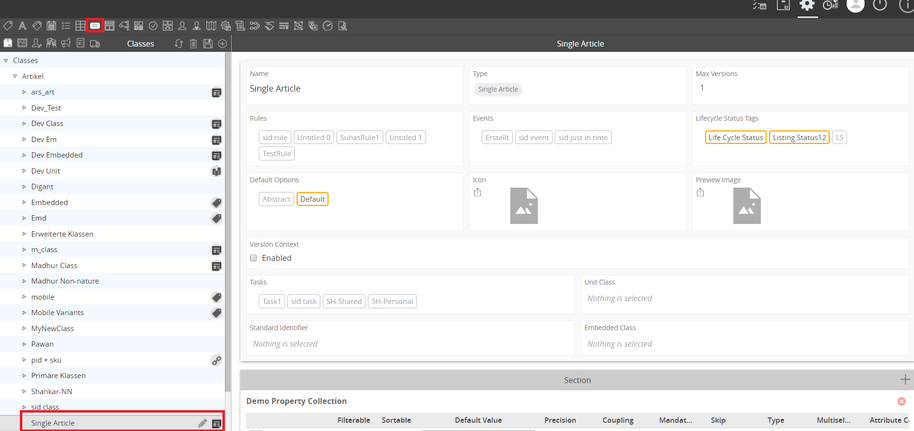Viewport: 914px width, 431px height.
Task: Select the Embedded class row
Action: pyautogui.click(x=112, y=202)
